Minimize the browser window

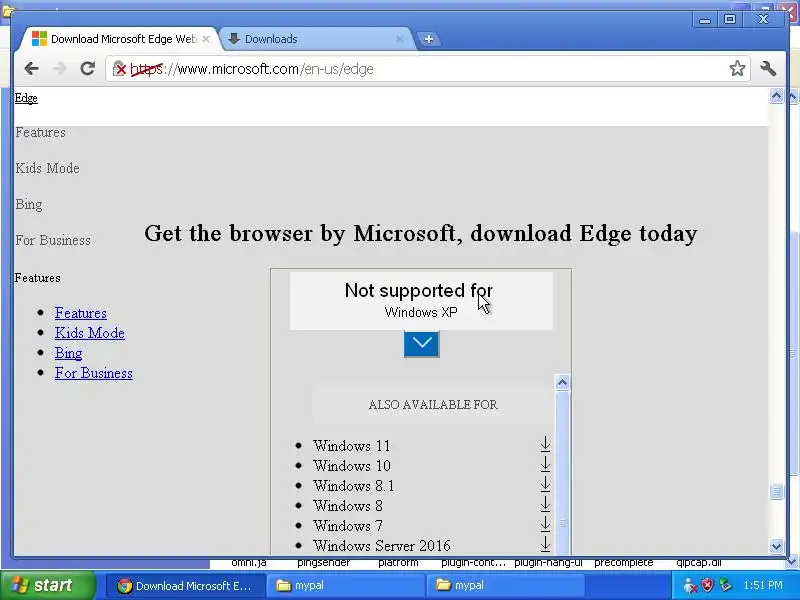(705, 19)
